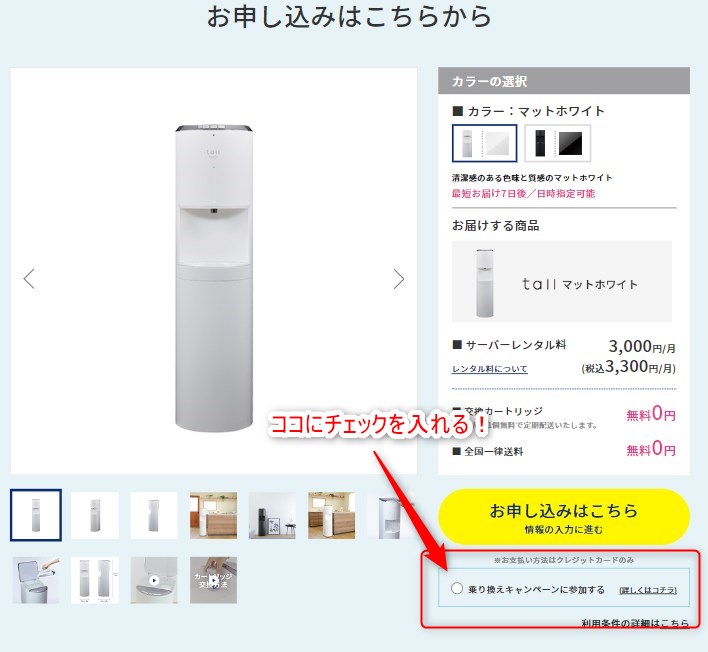The width and height of the screenshot is (708, 652).
Task: Choose the black color swatch option
Action: [x=558, y=143]
